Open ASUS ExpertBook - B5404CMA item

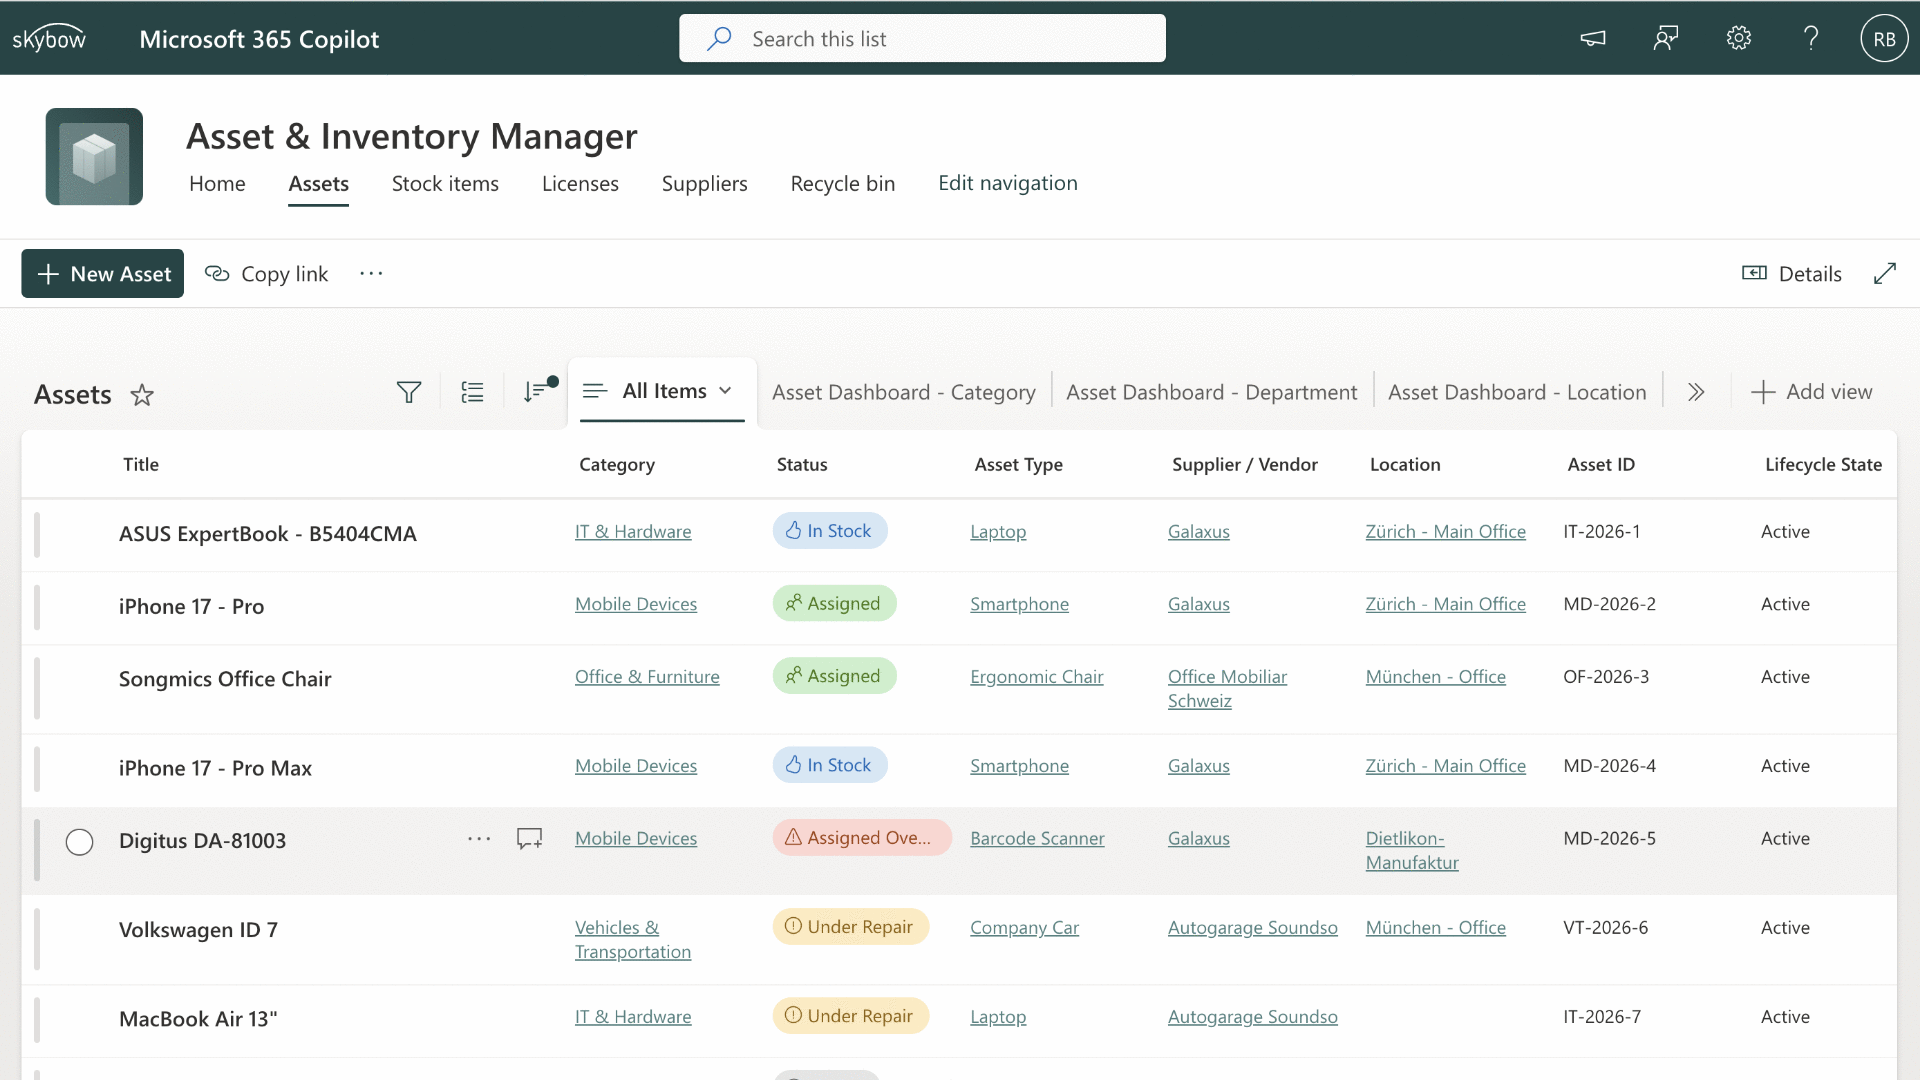click(x=268, y=533)
